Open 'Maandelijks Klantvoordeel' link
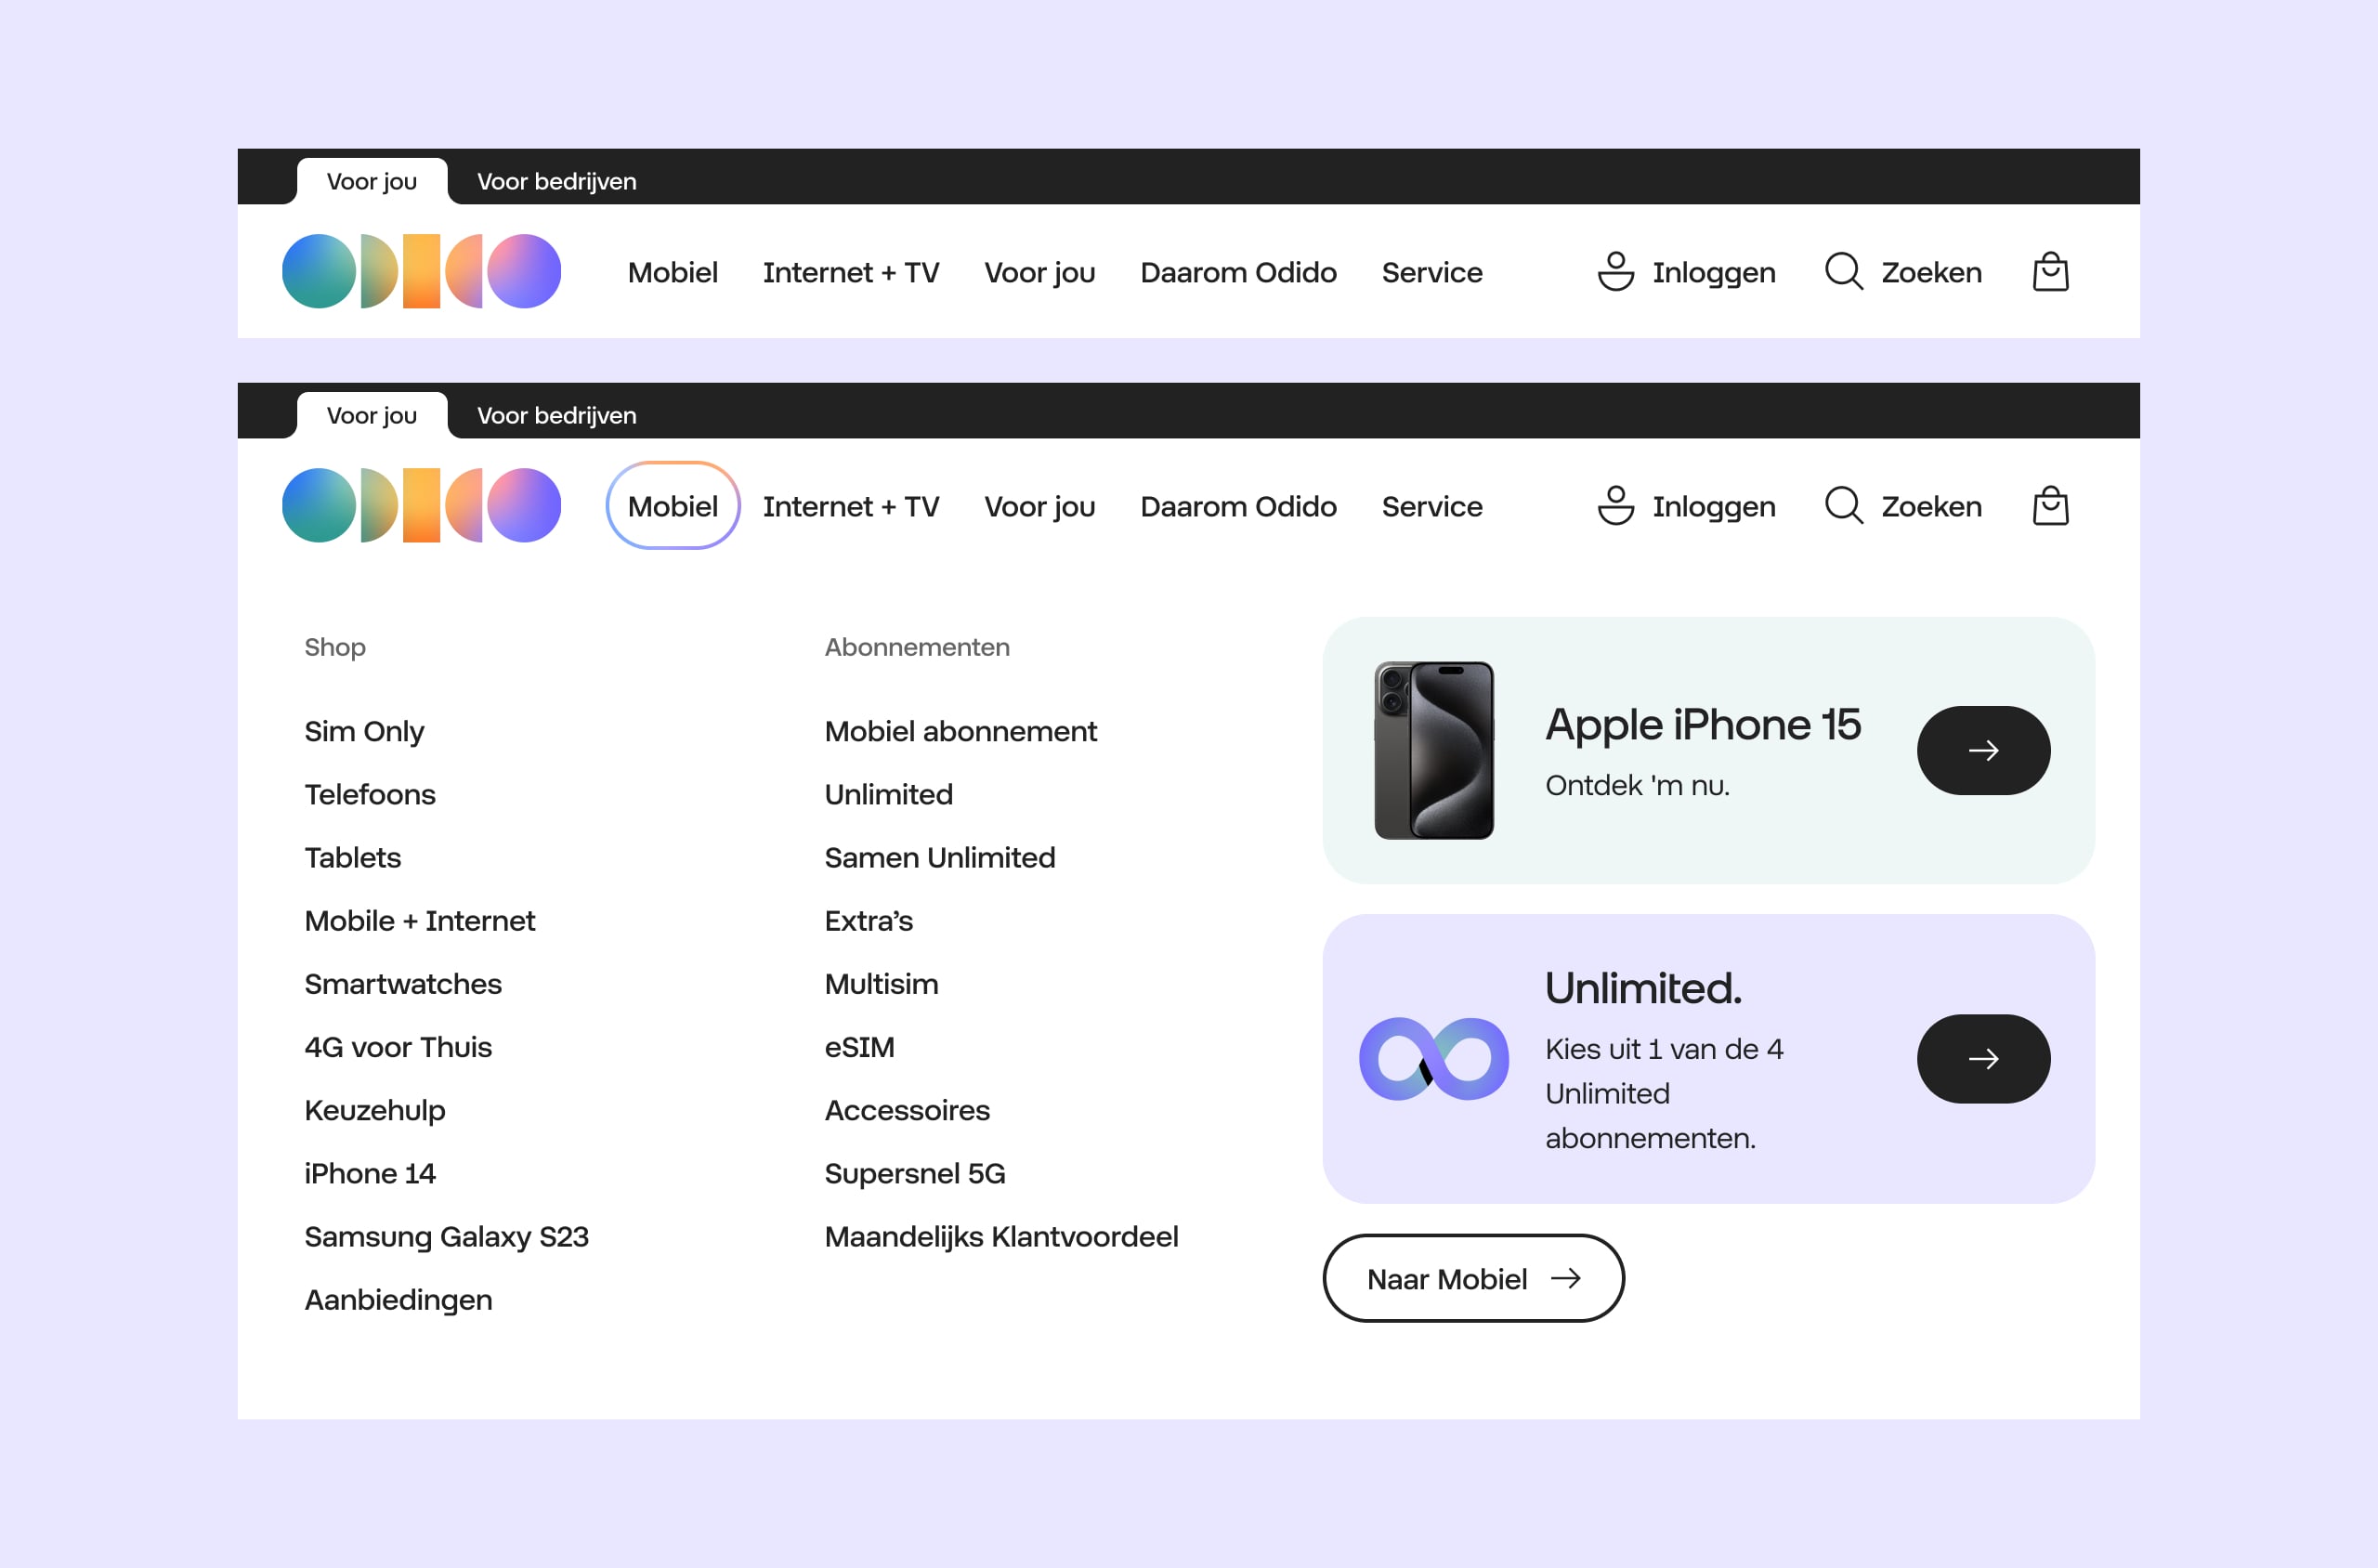 click(x=1001, y=1237)
